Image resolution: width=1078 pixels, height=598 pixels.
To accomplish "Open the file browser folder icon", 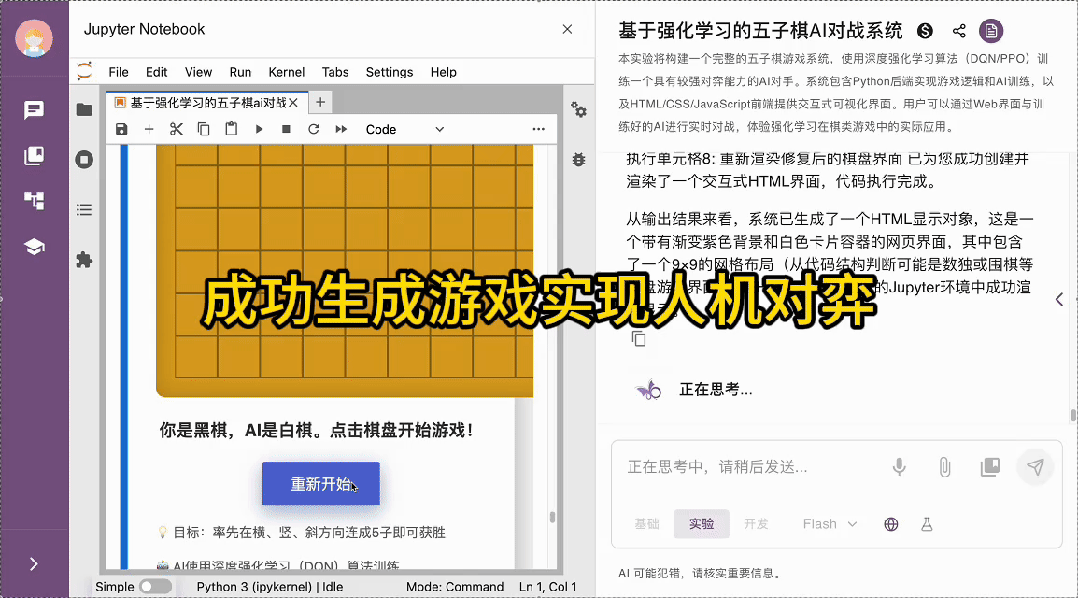I will click(85, 110).
